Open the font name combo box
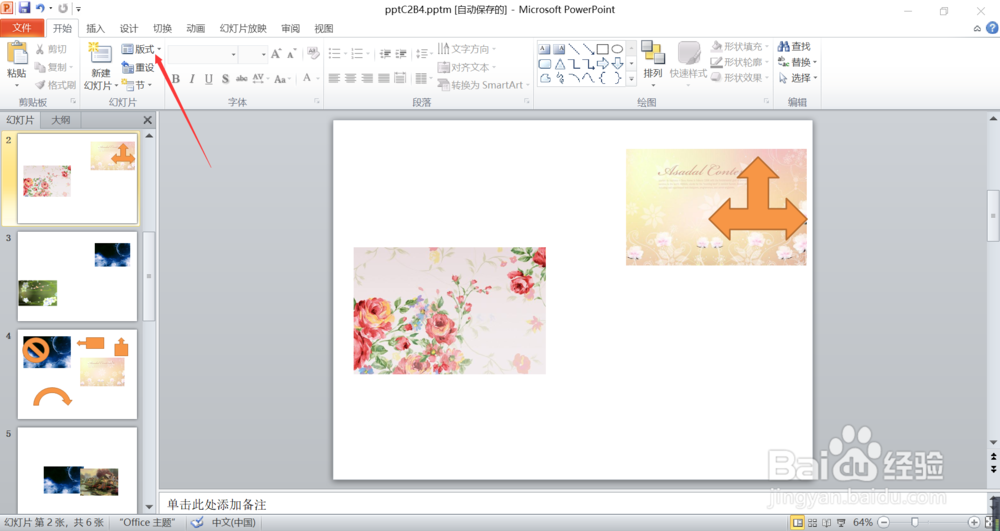1000x531 pixels. (x=203, y=54)
